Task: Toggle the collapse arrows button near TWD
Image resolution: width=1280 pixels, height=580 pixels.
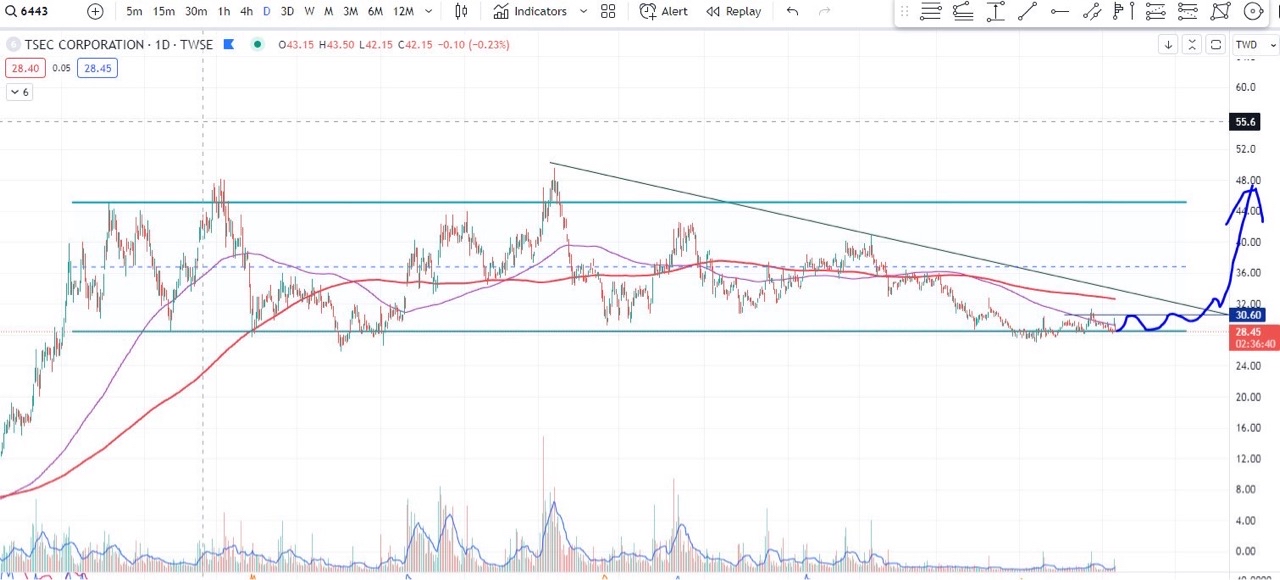Action: coord(1192,45)
